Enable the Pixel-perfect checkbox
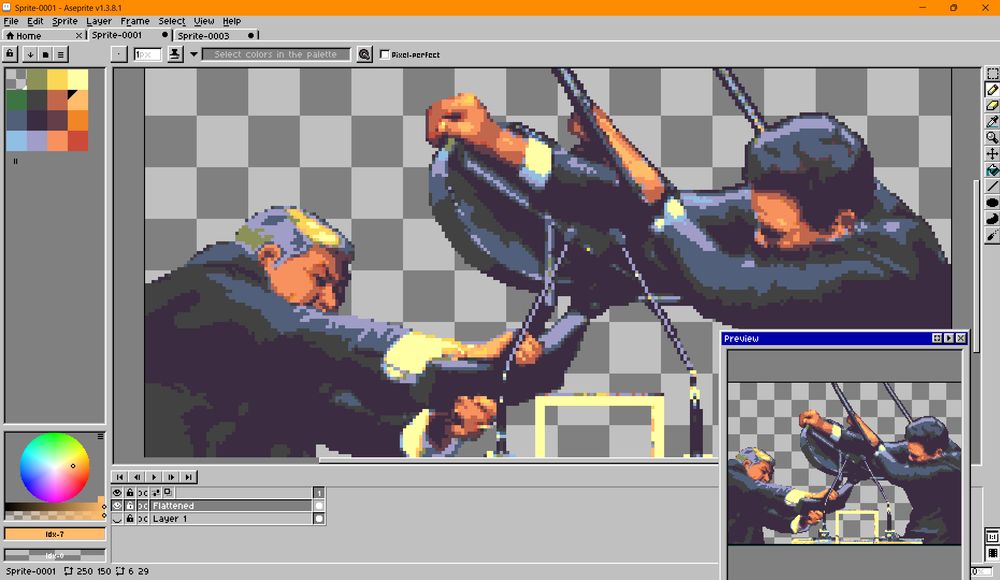The height and width of the screenshot is (580, 1000). pos(385,54)
